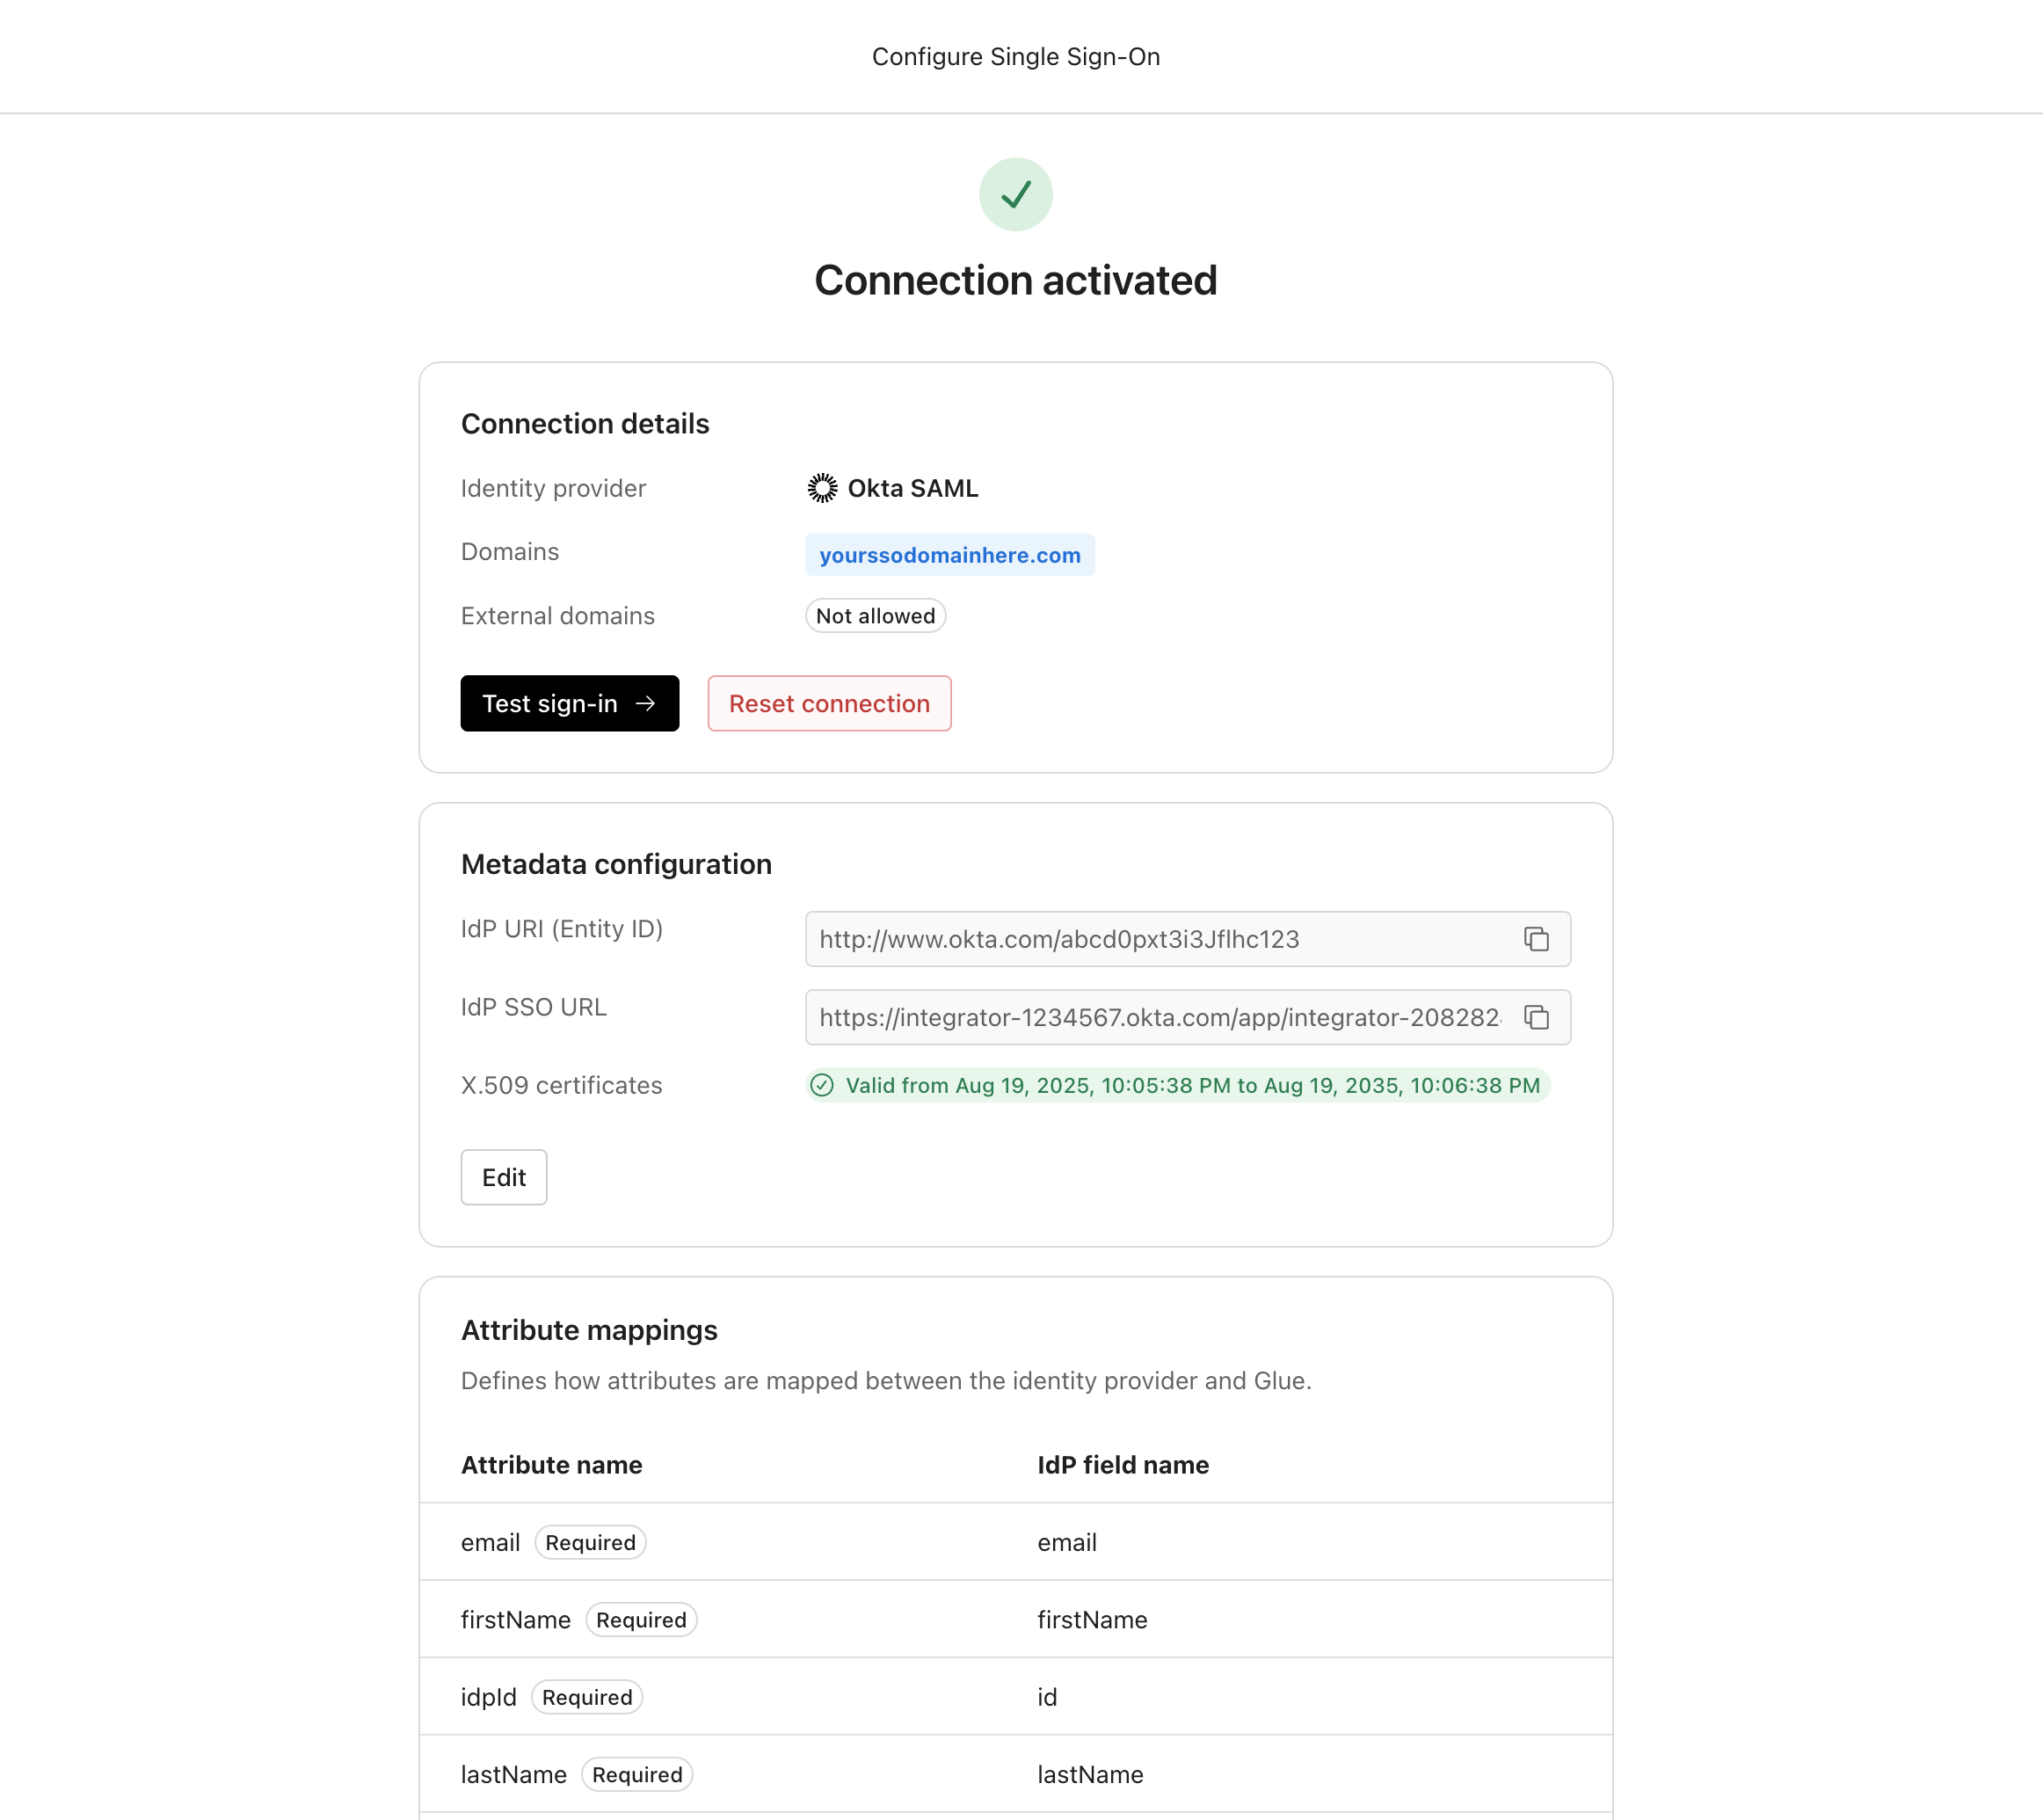Screen dimensions: 2043x1820
Task: Click the Required badge next to firstName
Action: [x=641, y=1620]
